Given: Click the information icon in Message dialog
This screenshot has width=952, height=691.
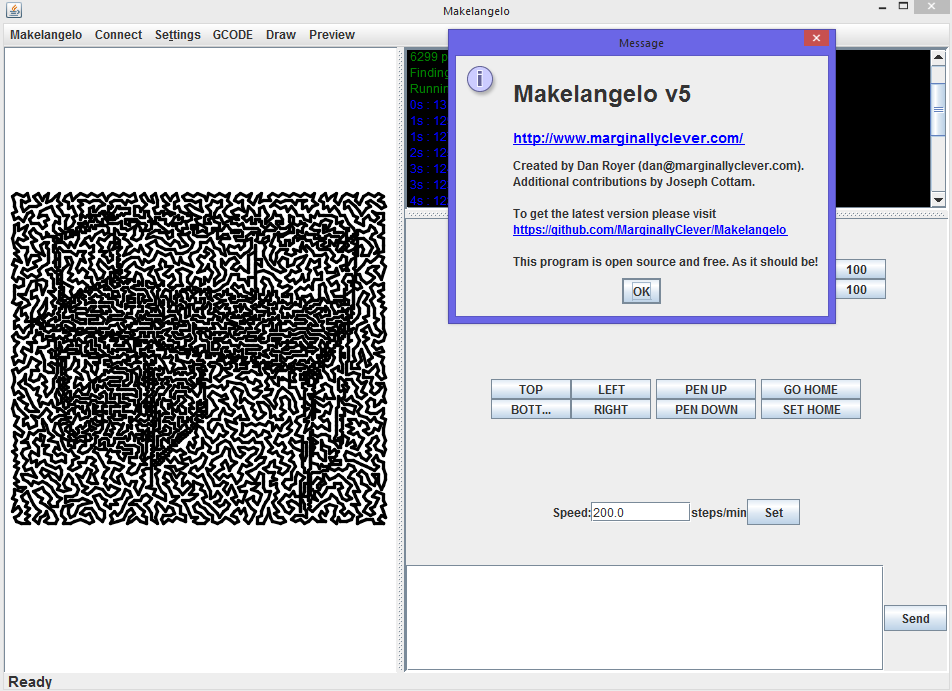Looking at the screenshot, I should pos(480,79).
